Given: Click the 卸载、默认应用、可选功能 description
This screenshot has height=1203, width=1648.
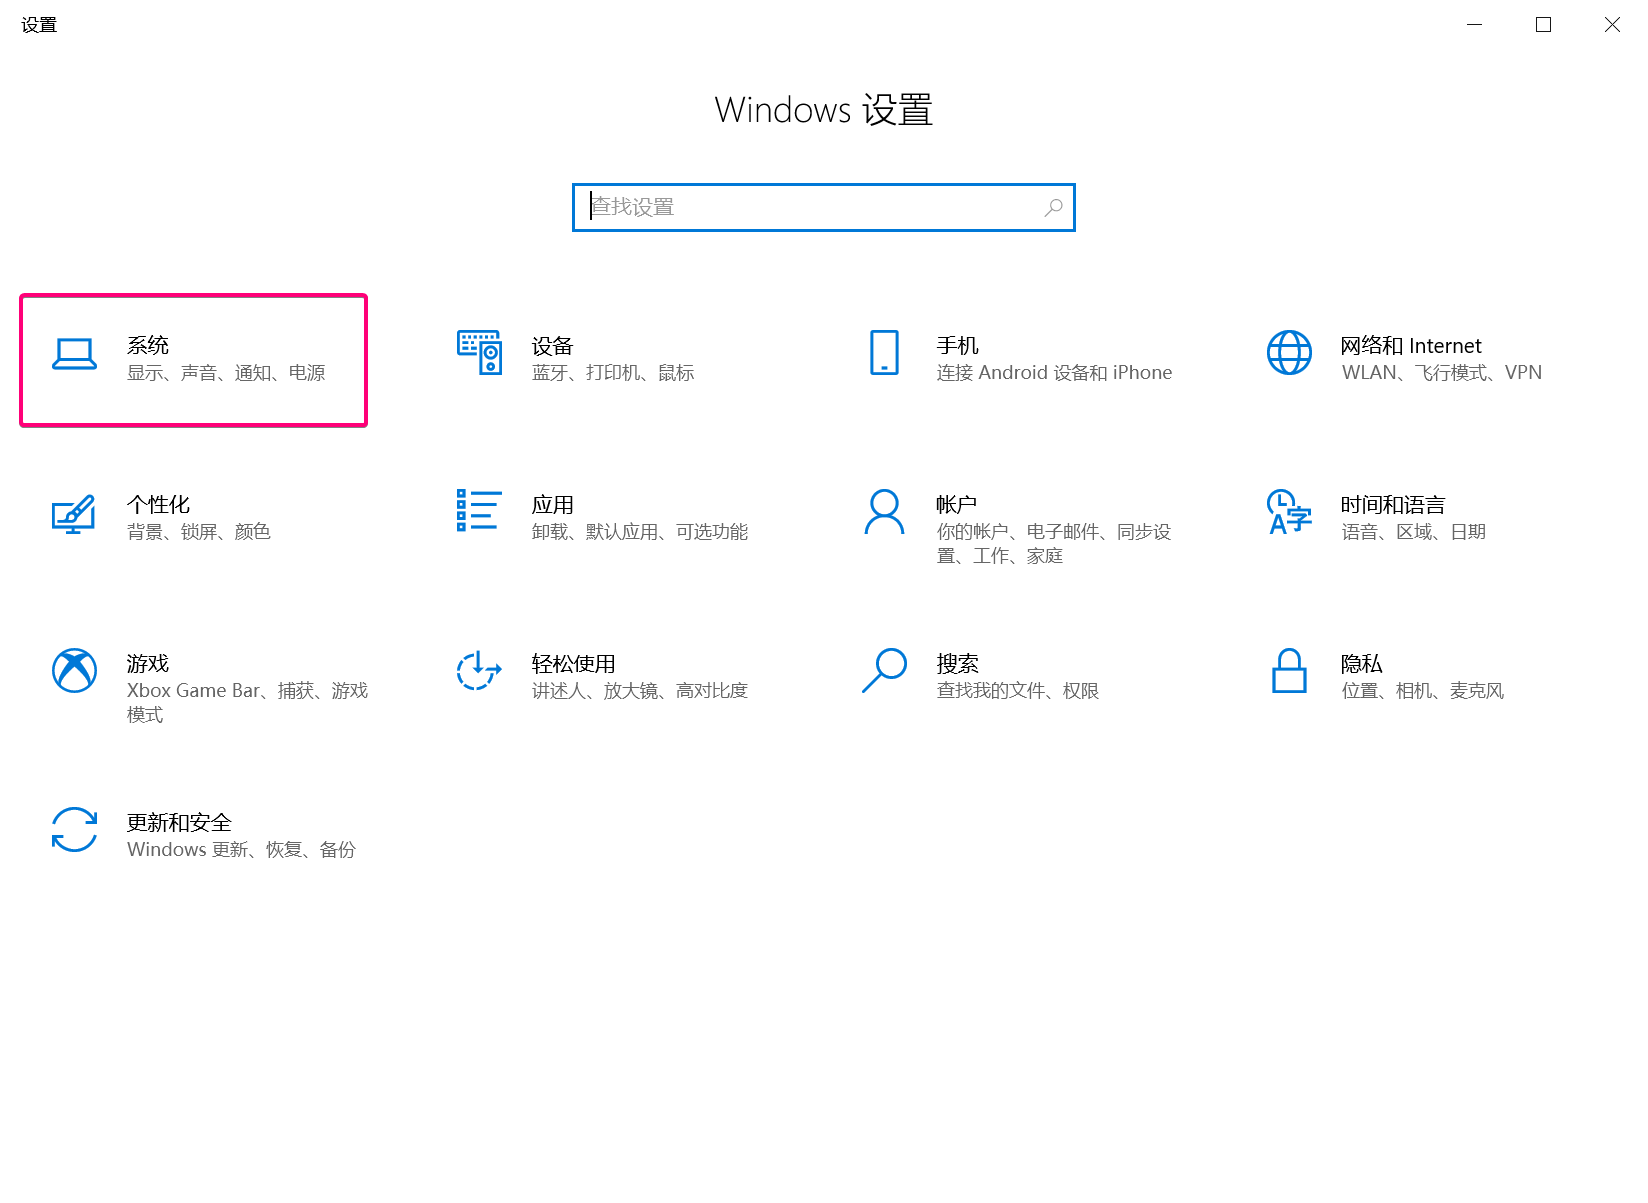Looking at the screenshot, I should click(x=640, y=531).
